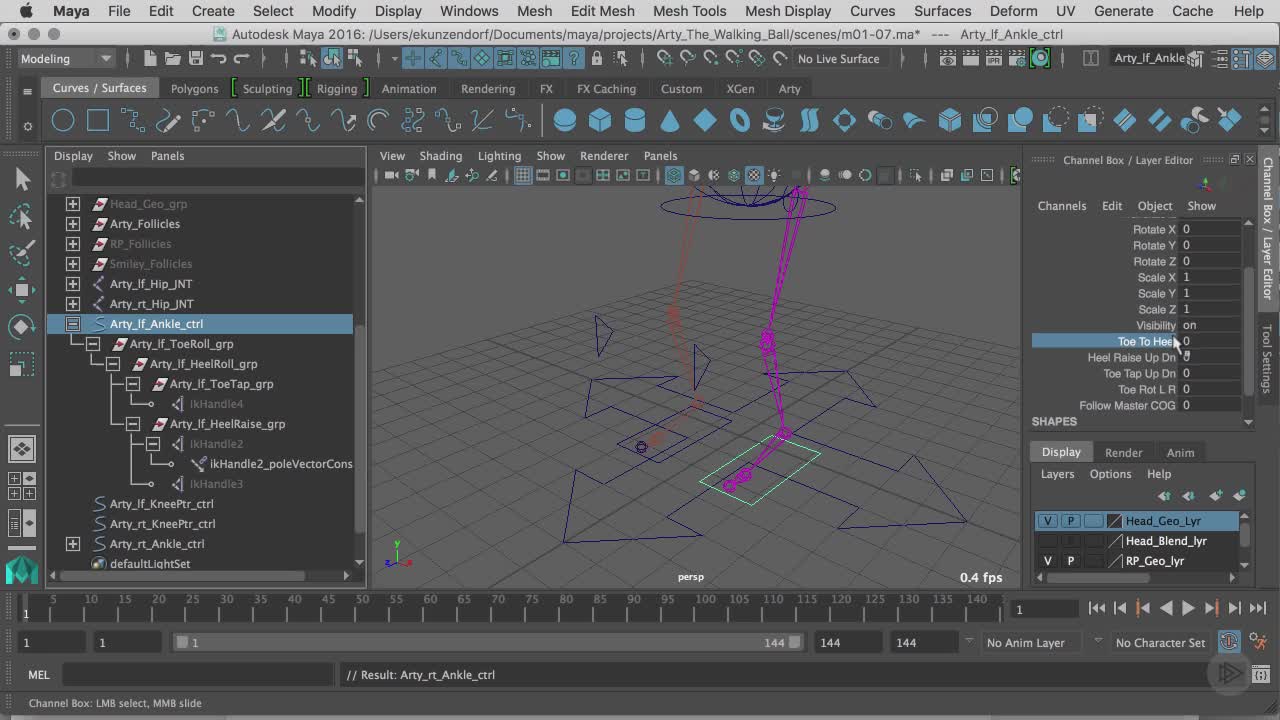Open the No Character Set dropdown
The image size is (1280, 720).
pyautogui.click(x=1161, y=642)
